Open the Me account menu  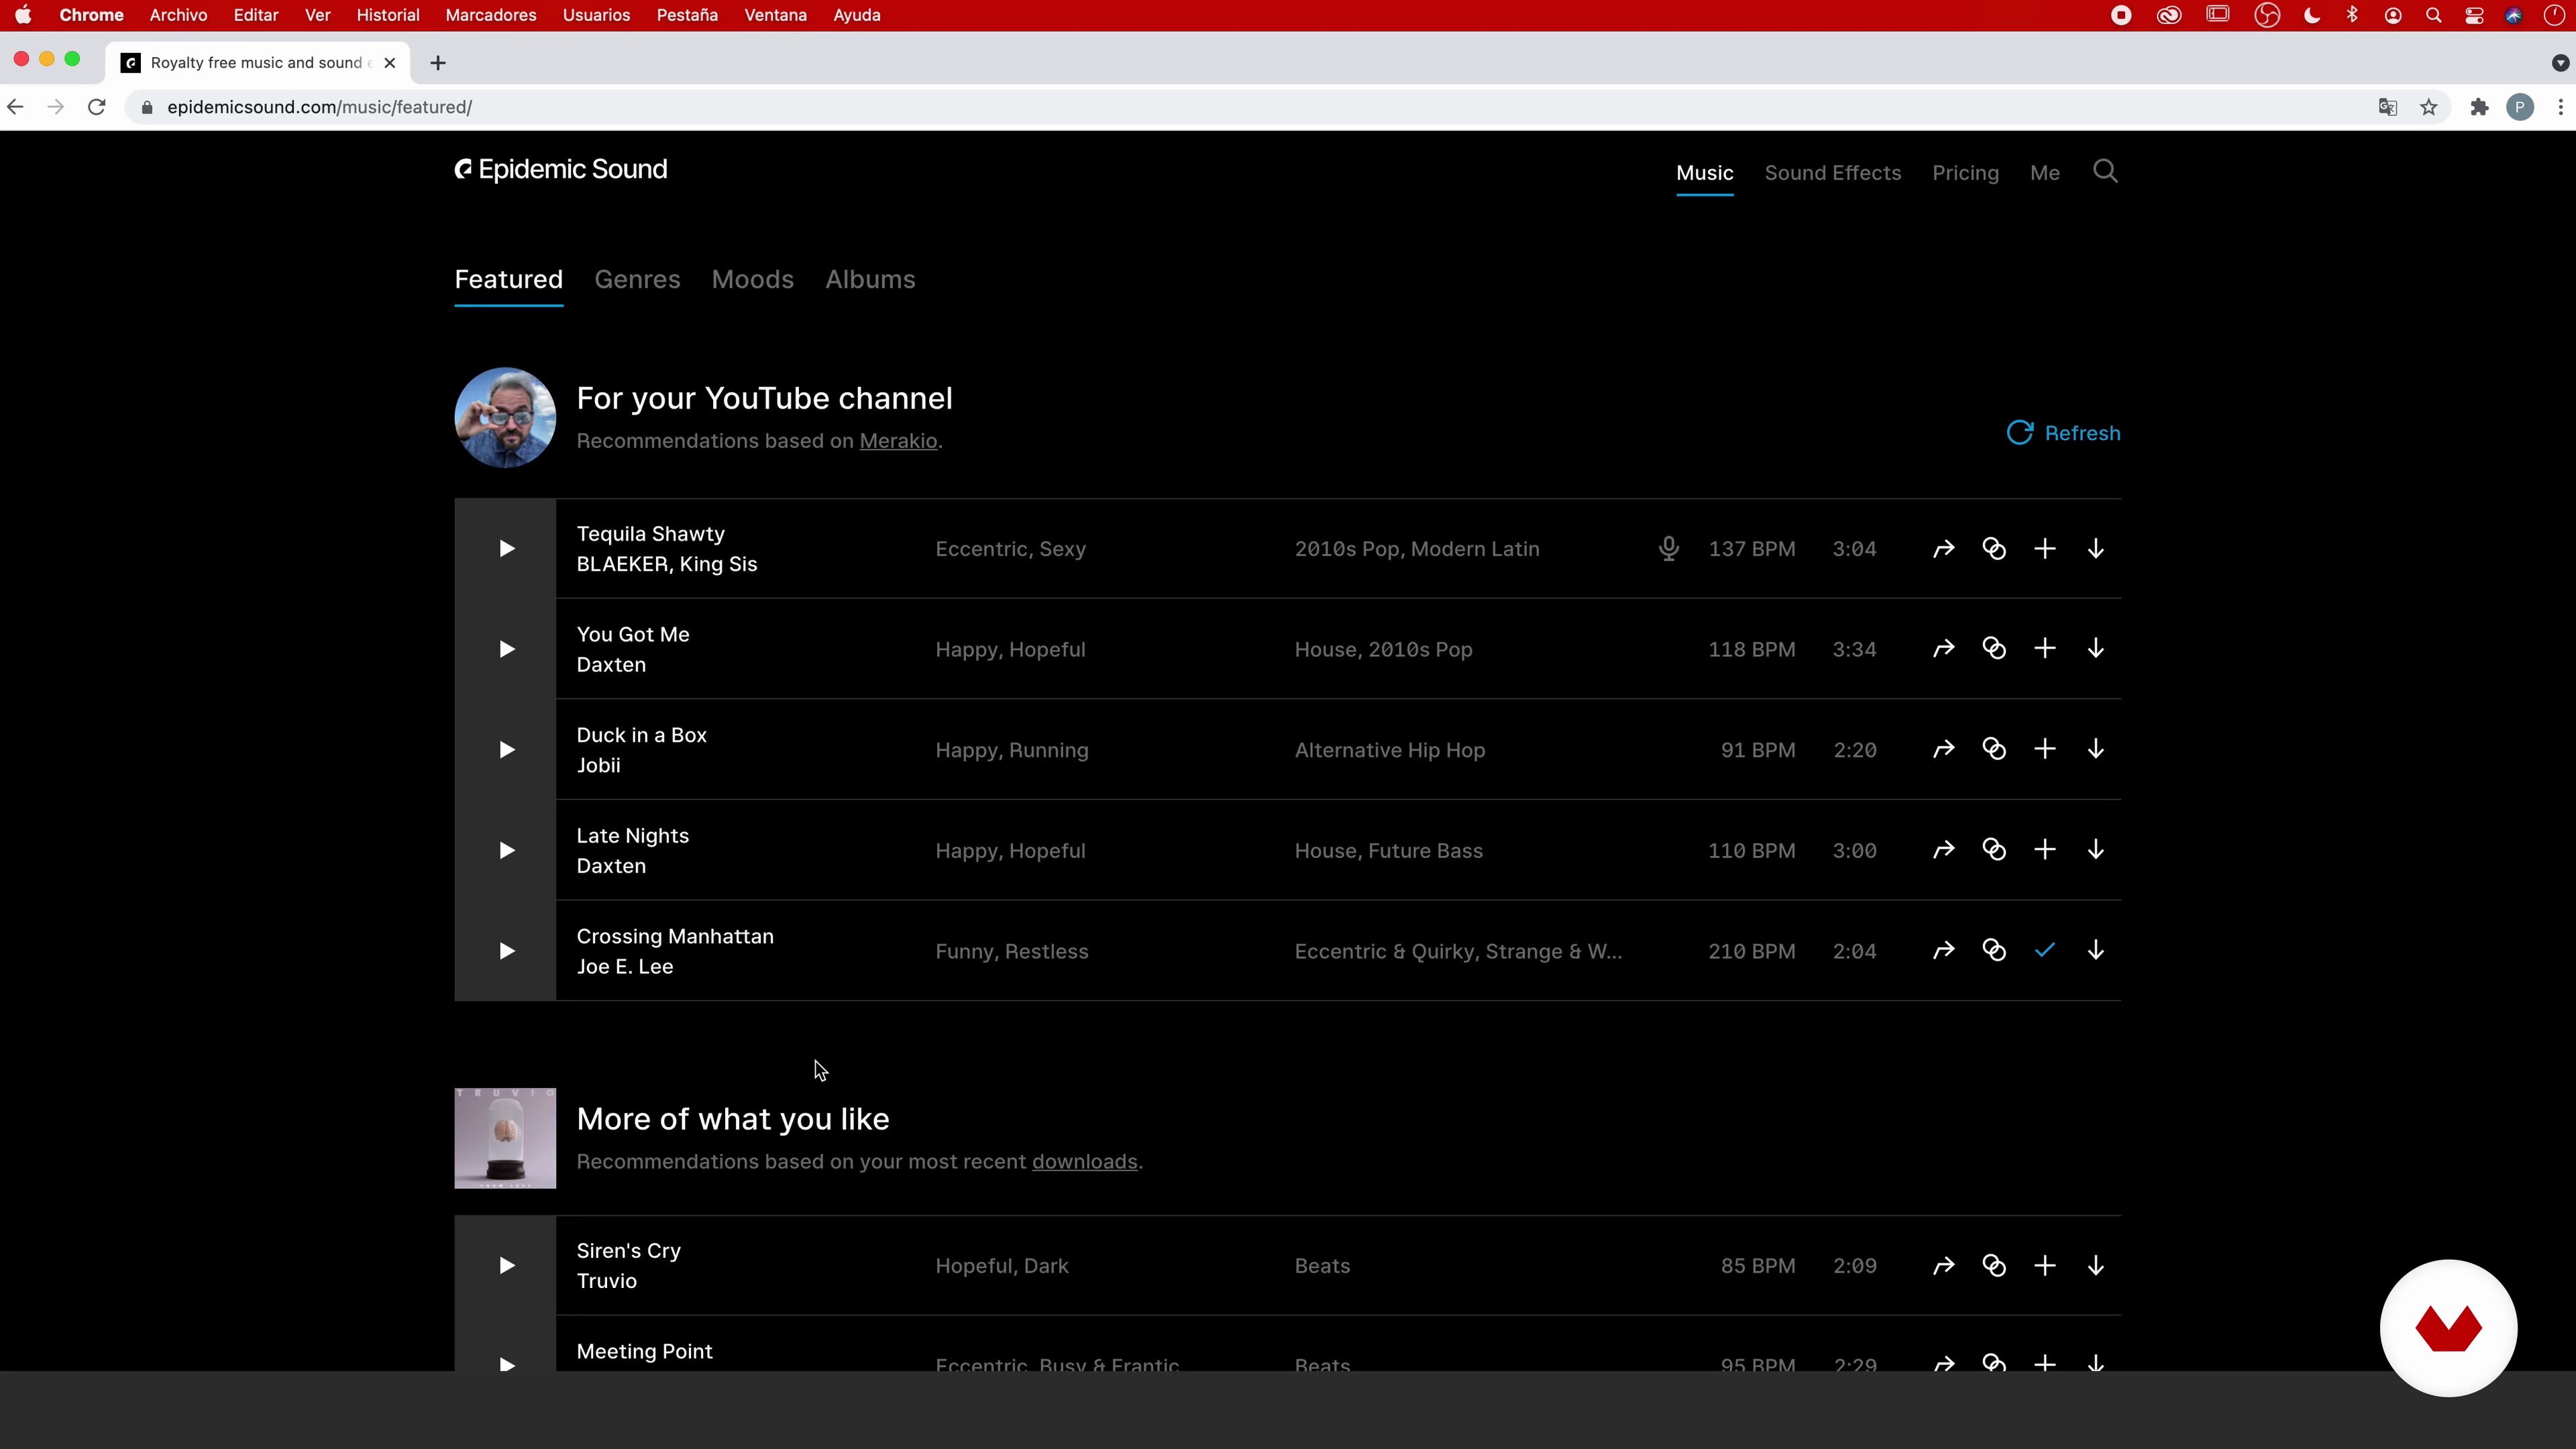click(x=2044, y=173)
